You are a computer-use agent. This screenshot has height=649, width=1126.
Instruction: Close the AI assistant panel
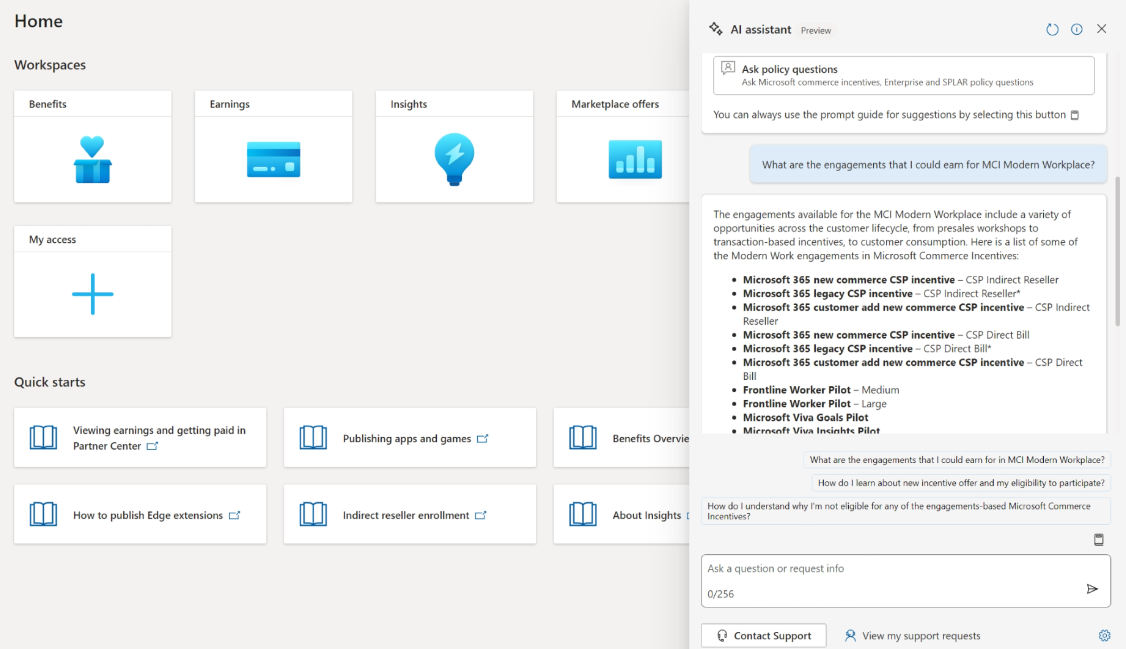click(1102, 29)
